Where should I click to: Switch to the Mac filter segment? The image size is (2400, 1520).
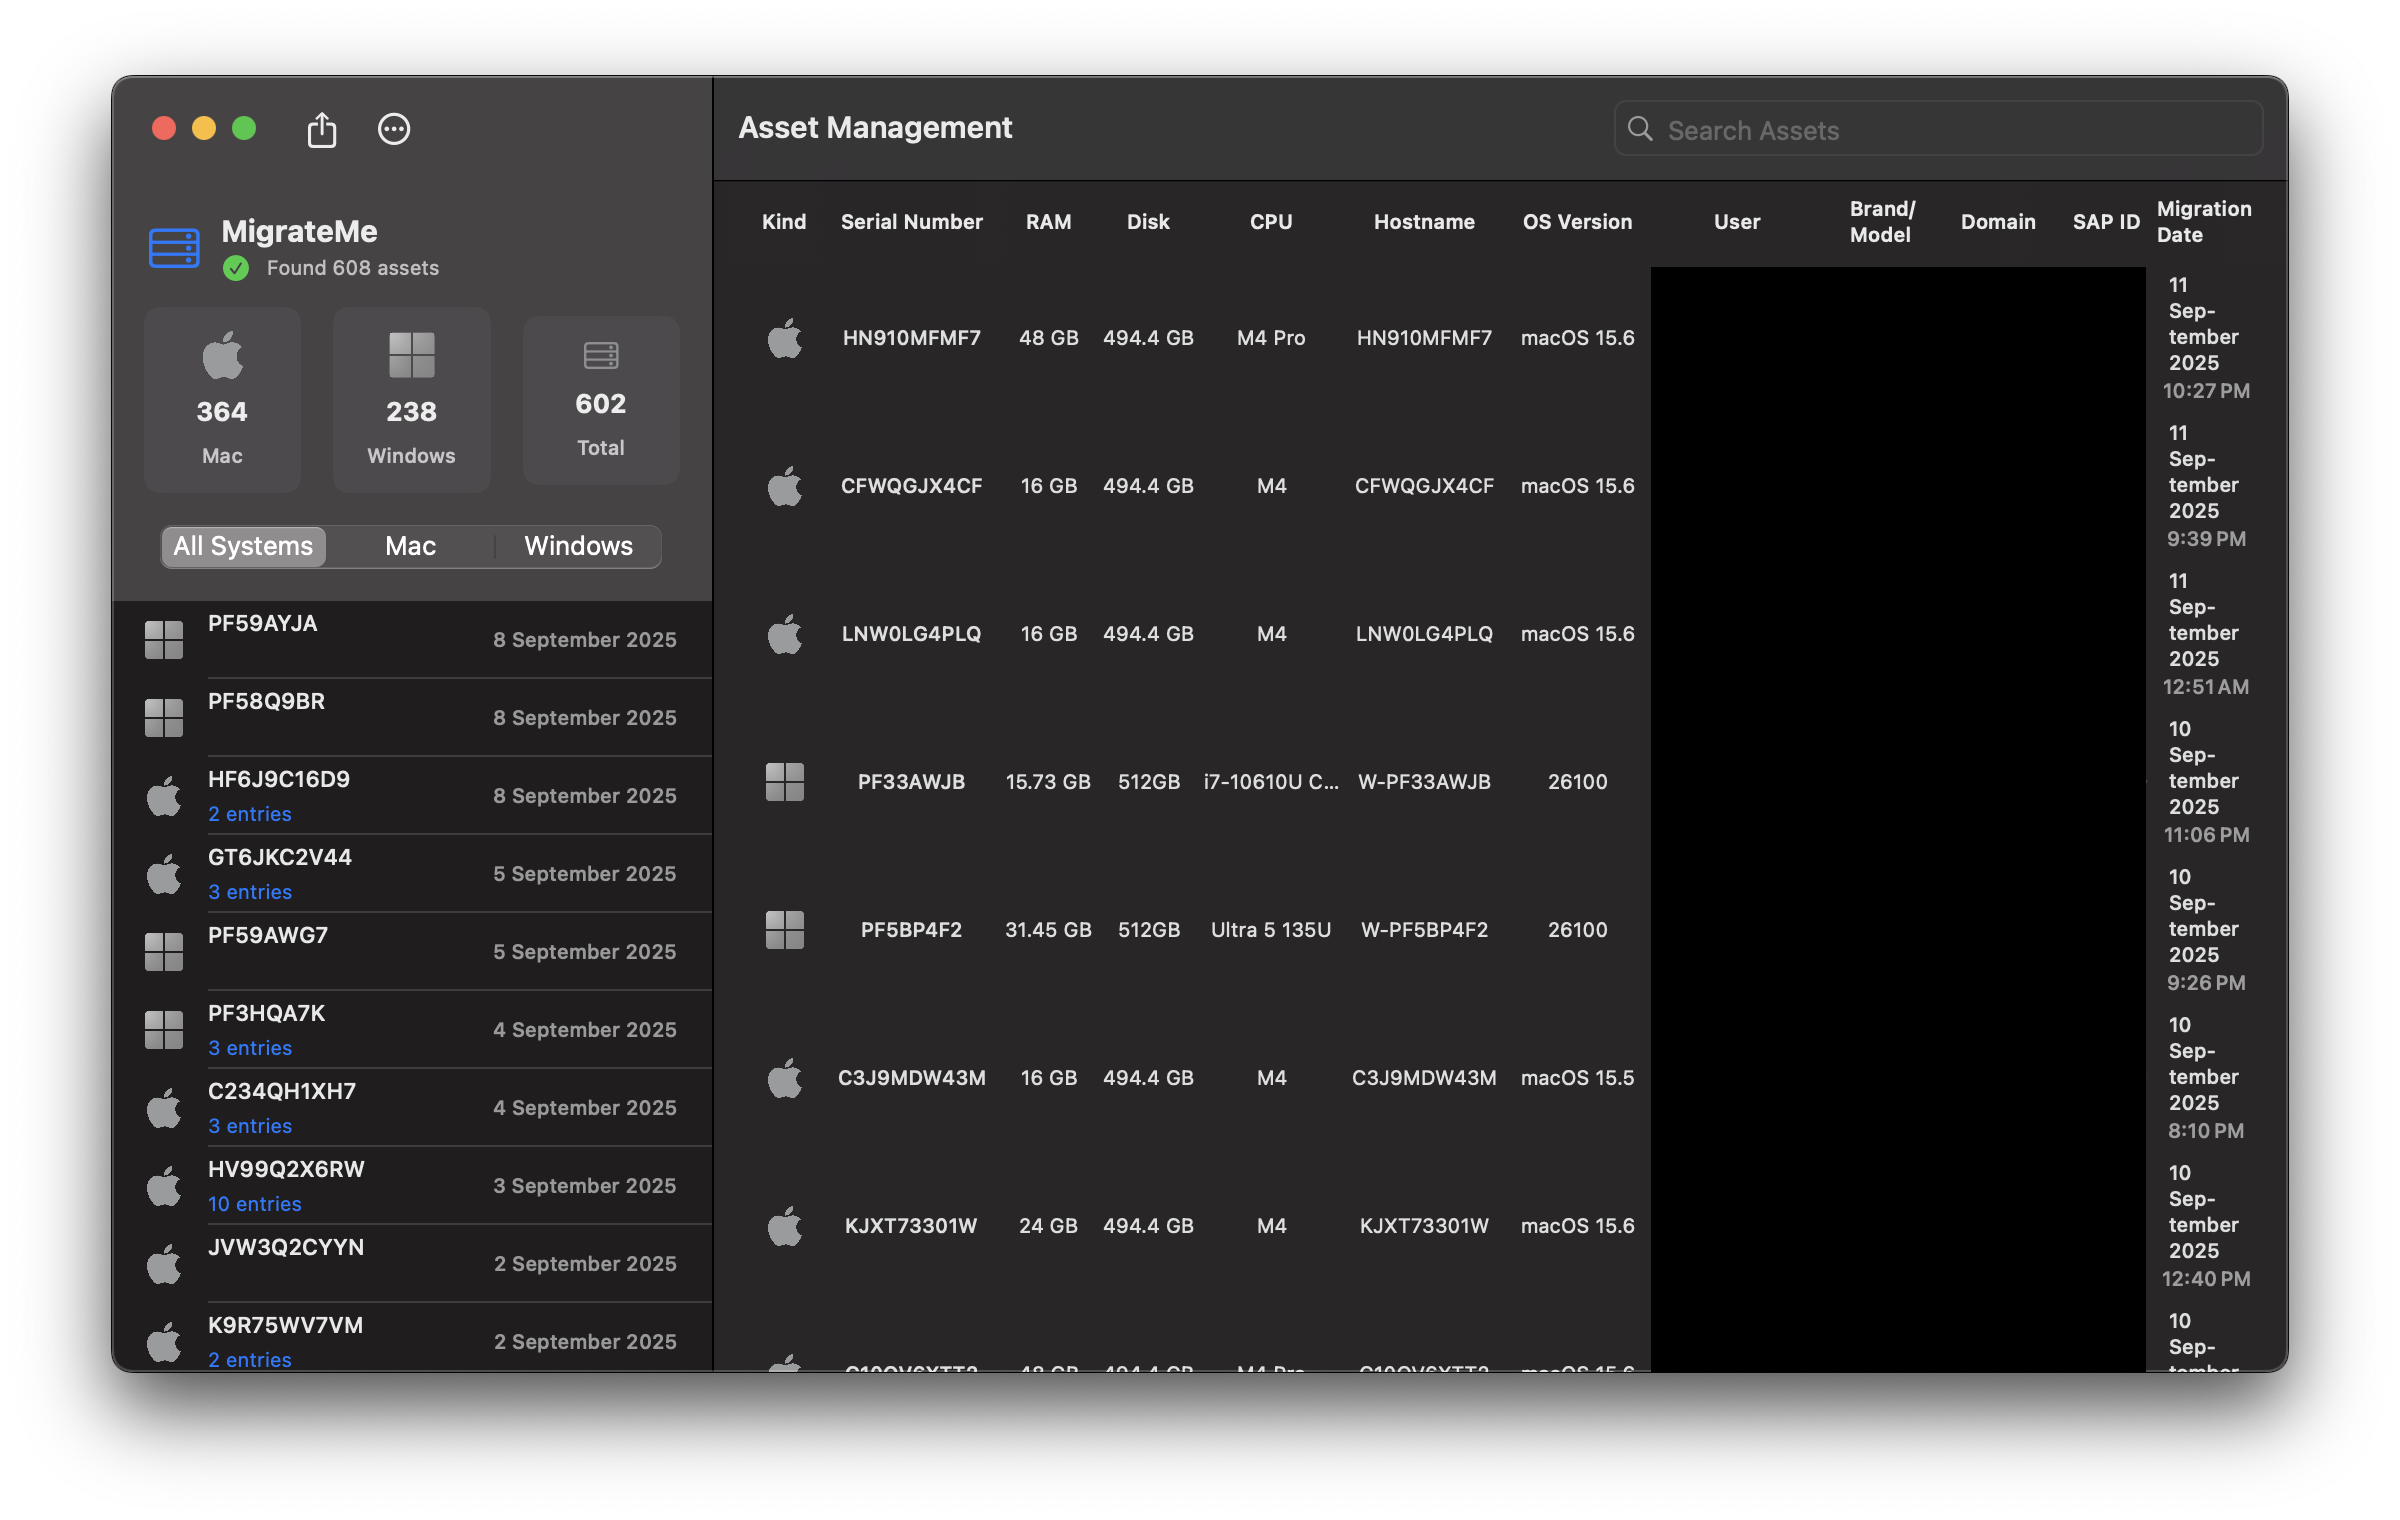coord(410,546)
